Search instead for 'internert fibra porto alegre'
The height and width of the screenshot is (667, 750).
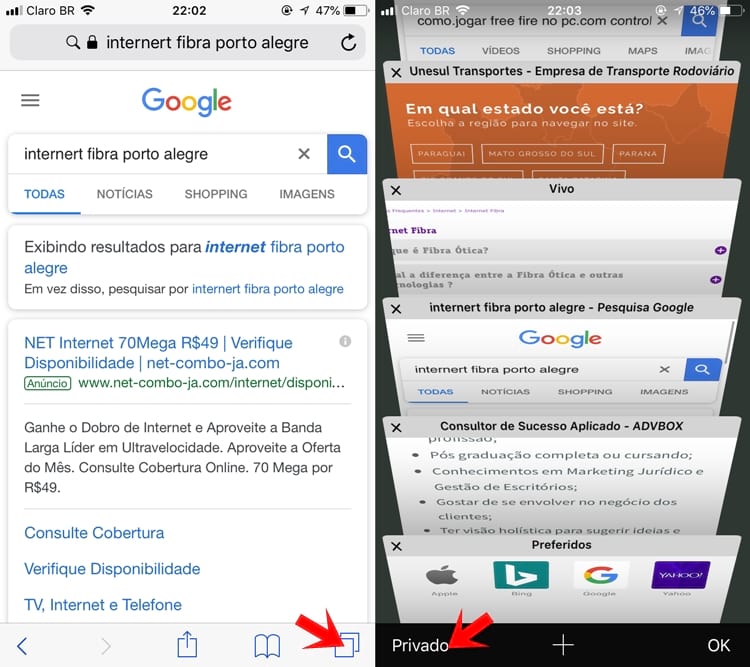pyautogui.click(x=267, y=289)
